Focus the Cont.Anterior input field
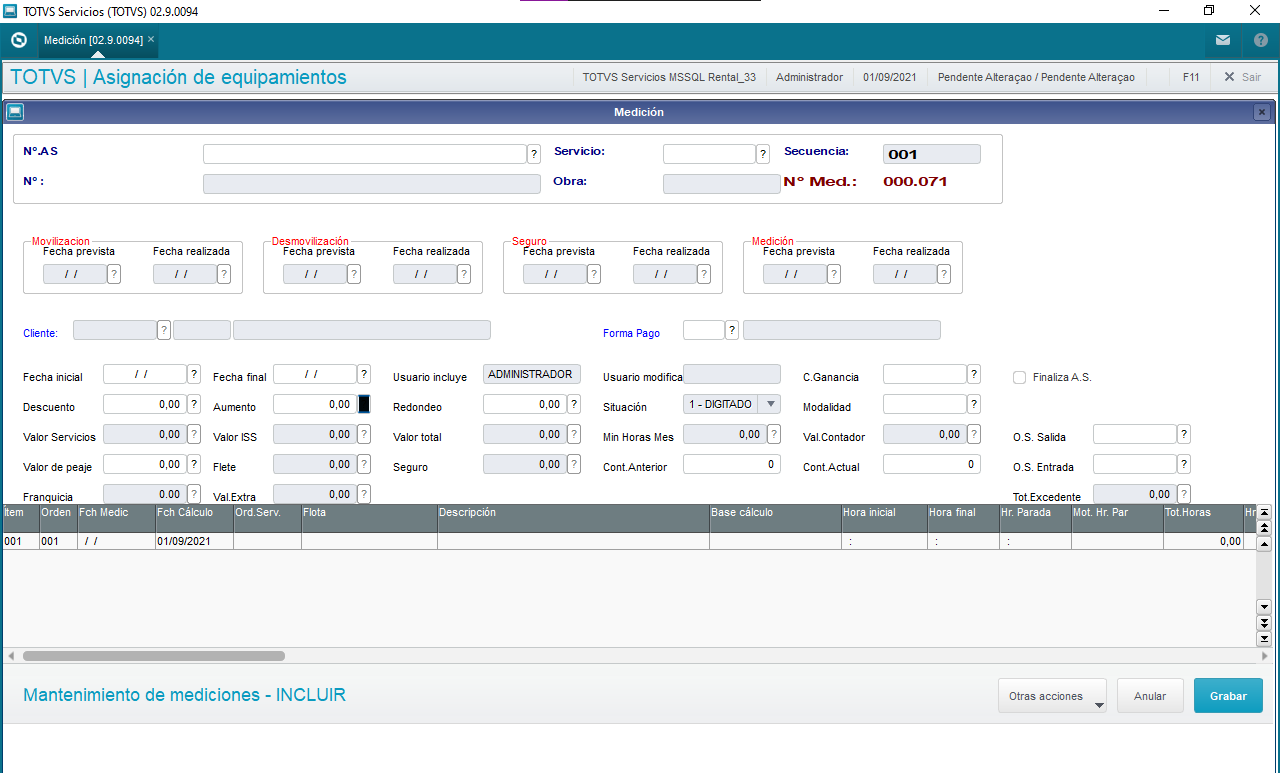 pos(732,464)
